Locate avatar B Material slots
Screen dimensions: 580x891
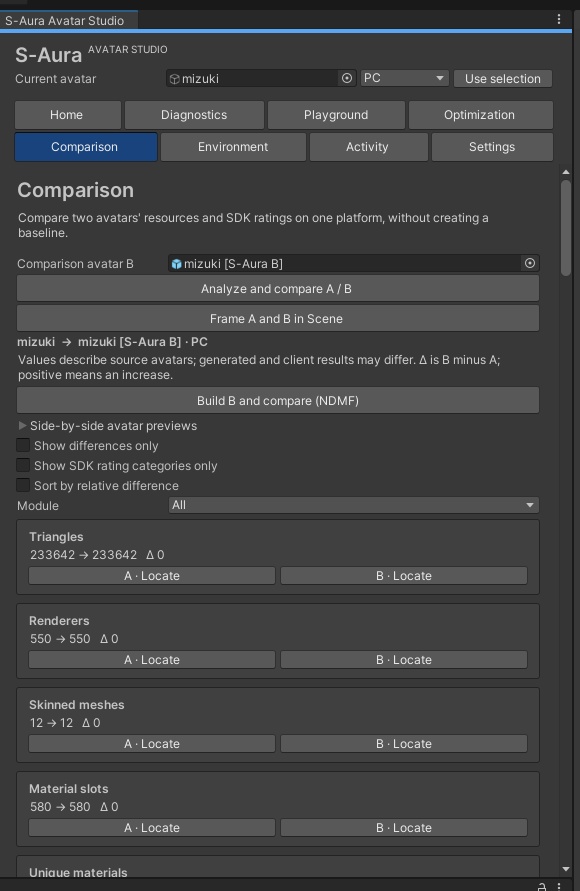(x=404, y=828)
